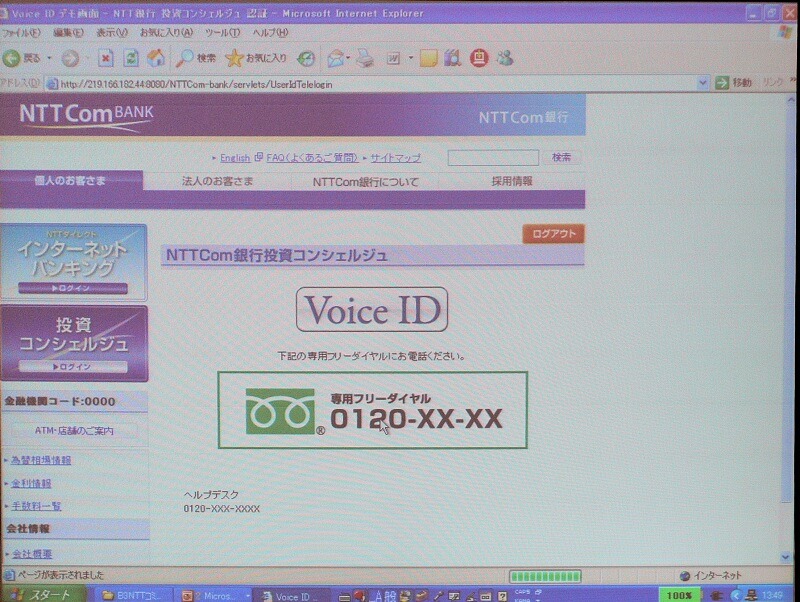Open the ツール(T) menu

point(222,33)
